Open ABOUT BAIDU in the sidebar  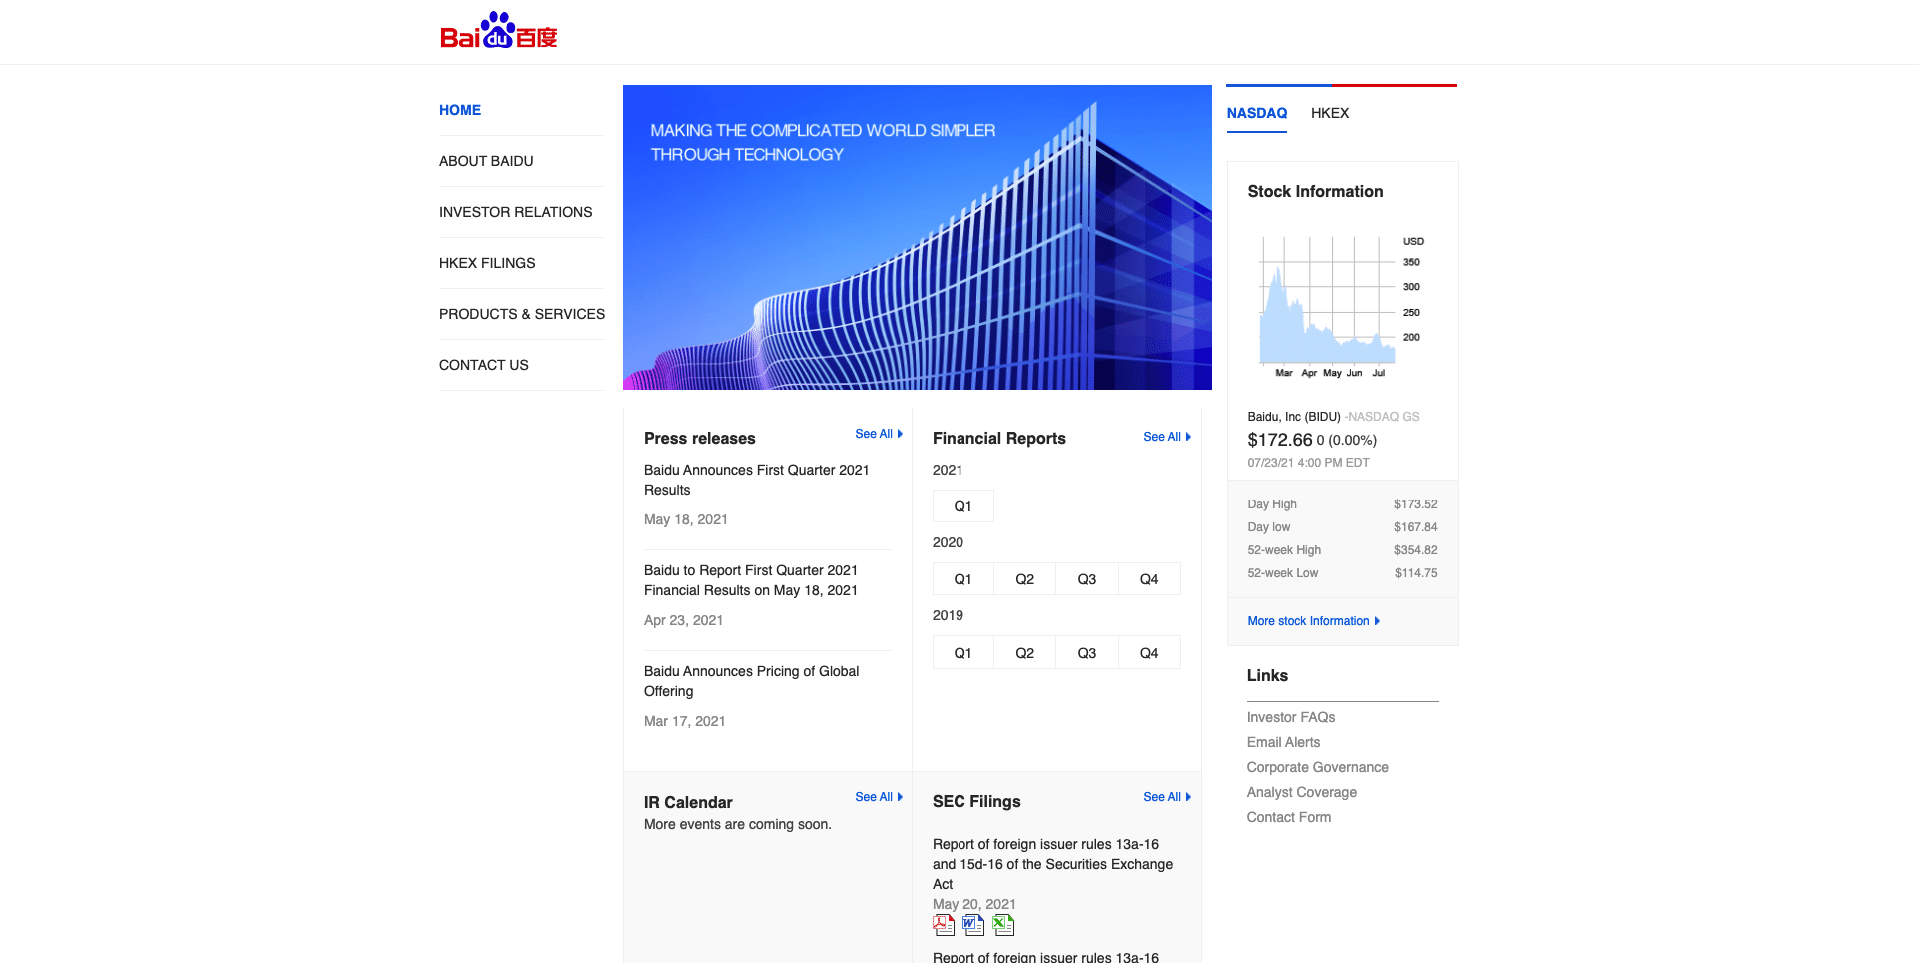(x=486, y=161)
